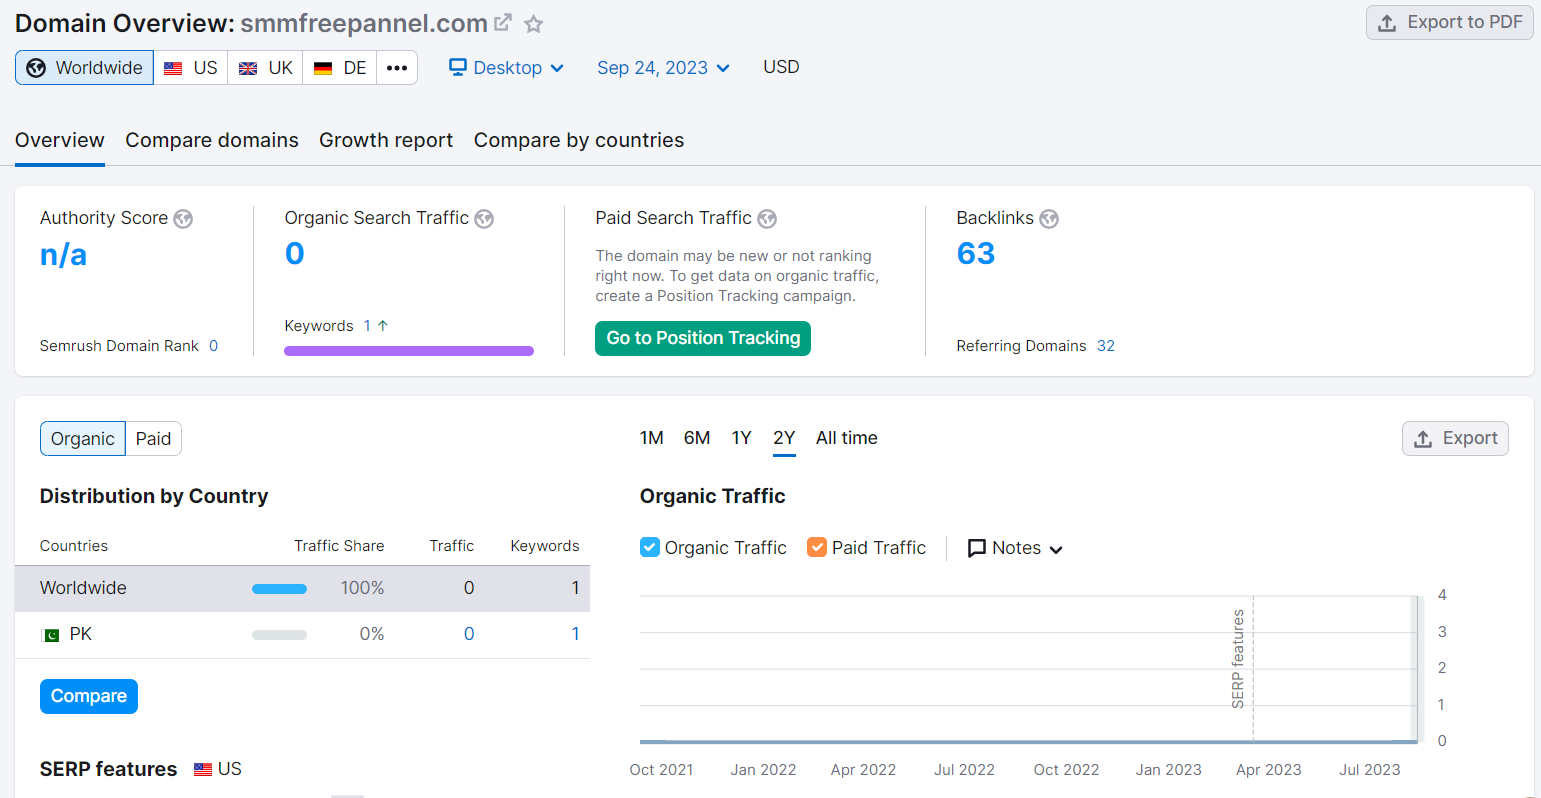The height and width of the screenshot is (798, 1541).
Task: Click the Export button above the chart
Action: 1455,438
